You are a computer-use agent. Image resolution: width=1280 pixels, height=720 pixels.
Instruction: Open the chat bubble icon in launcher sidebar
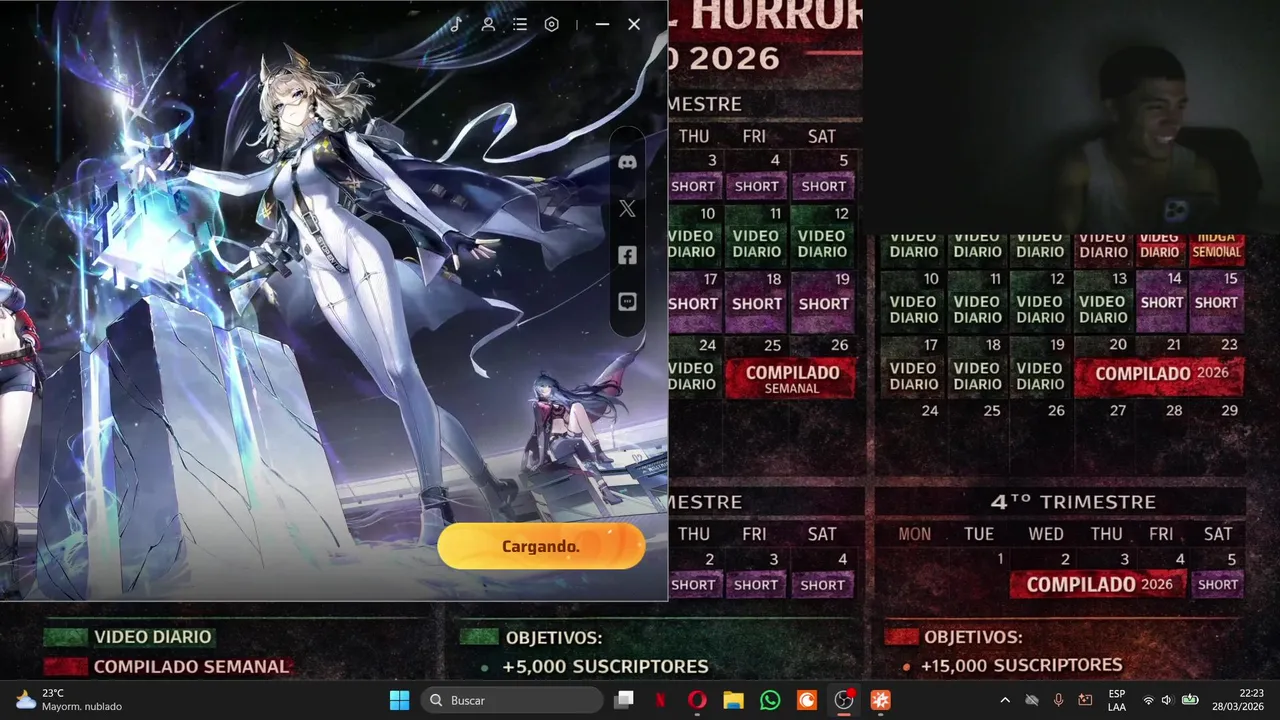[627, 302]
